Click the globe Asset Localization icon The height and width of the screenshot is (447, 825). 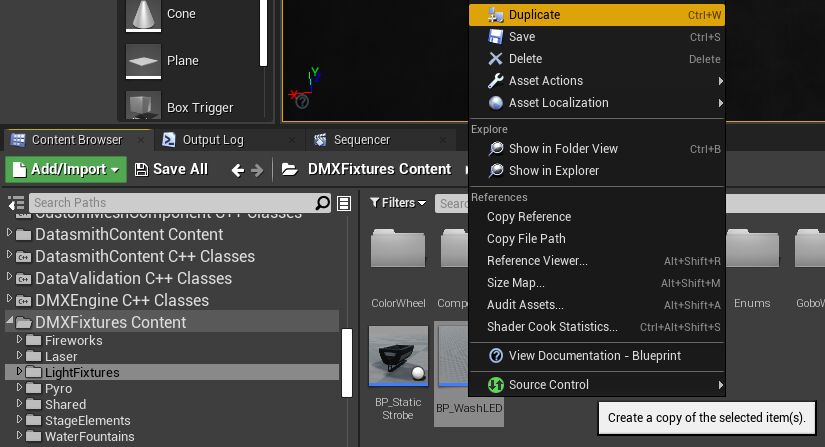(496, 103)
